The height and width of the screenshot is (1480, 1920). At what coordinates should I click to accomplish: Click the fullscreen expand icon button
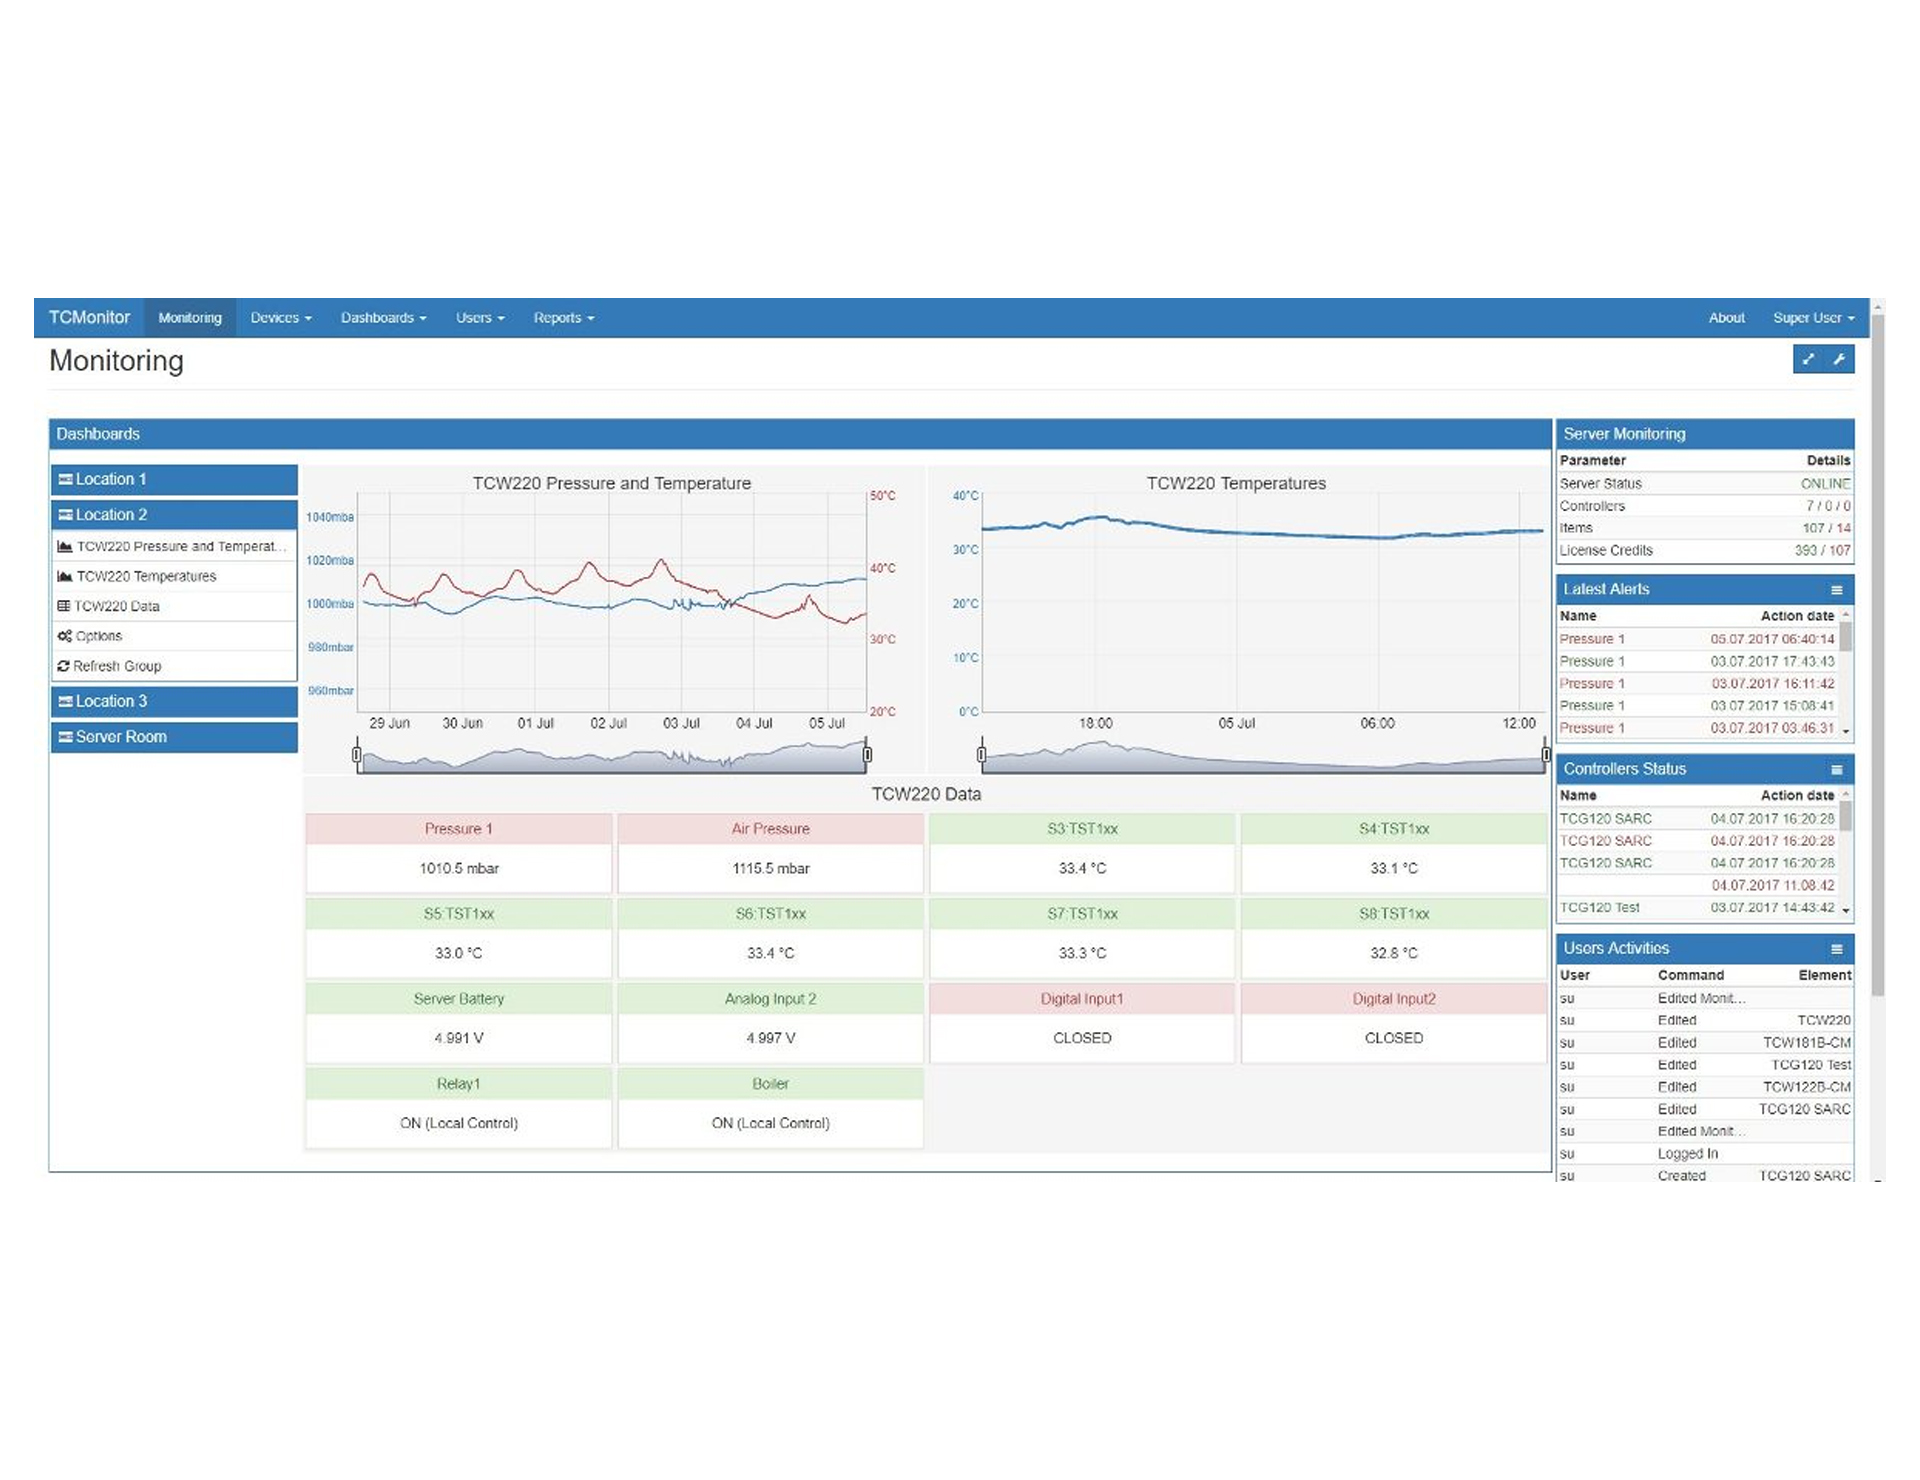click(x=1808, y=360)
